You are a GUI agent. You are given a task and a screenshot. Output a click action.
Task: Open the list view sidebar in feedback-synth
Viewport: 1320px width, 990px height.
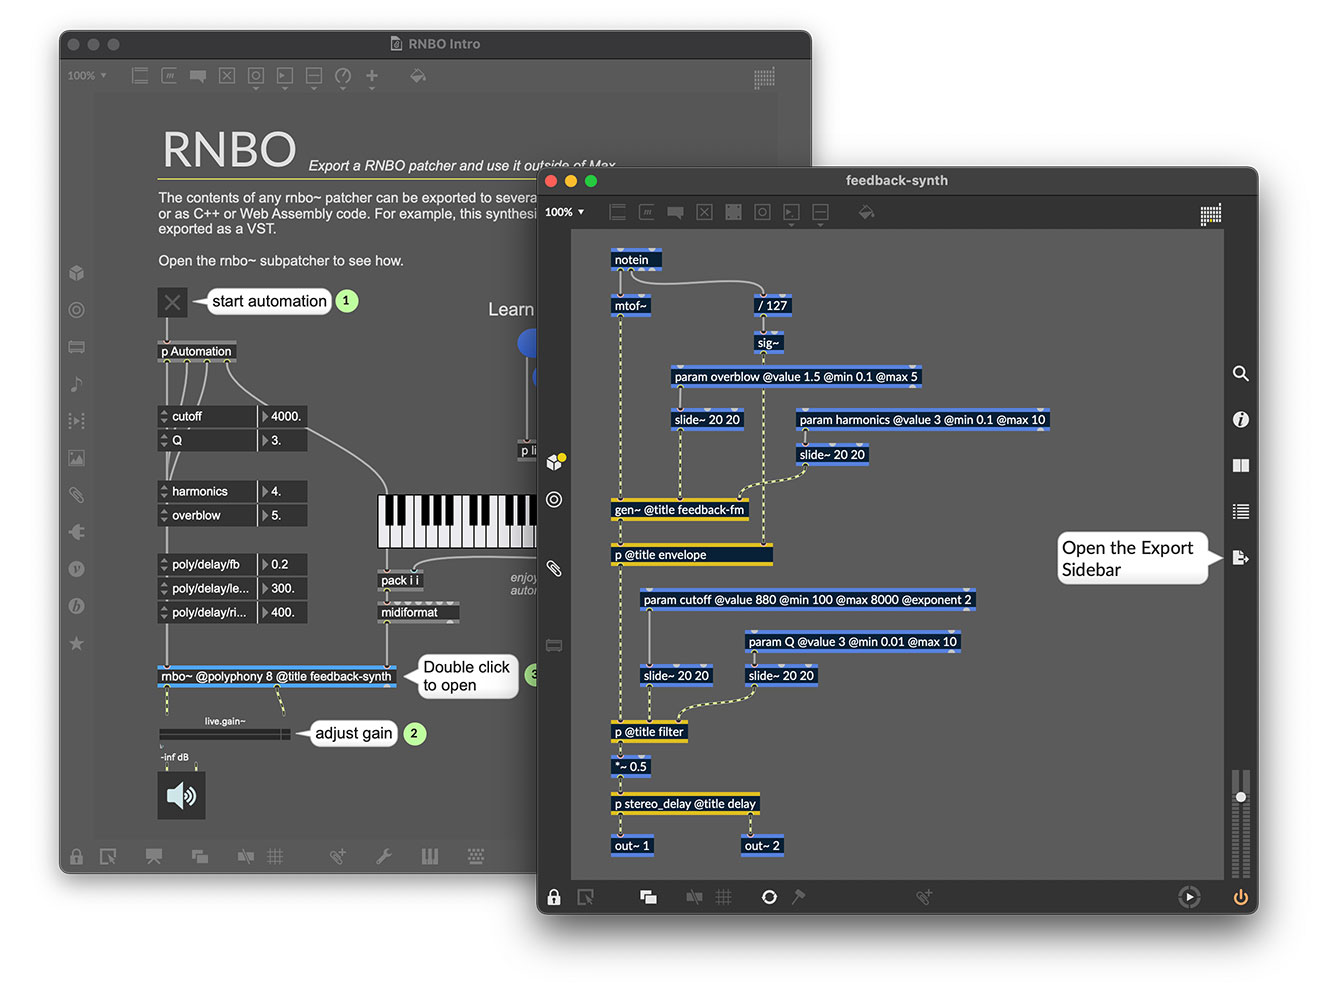tap(1240, 511)
